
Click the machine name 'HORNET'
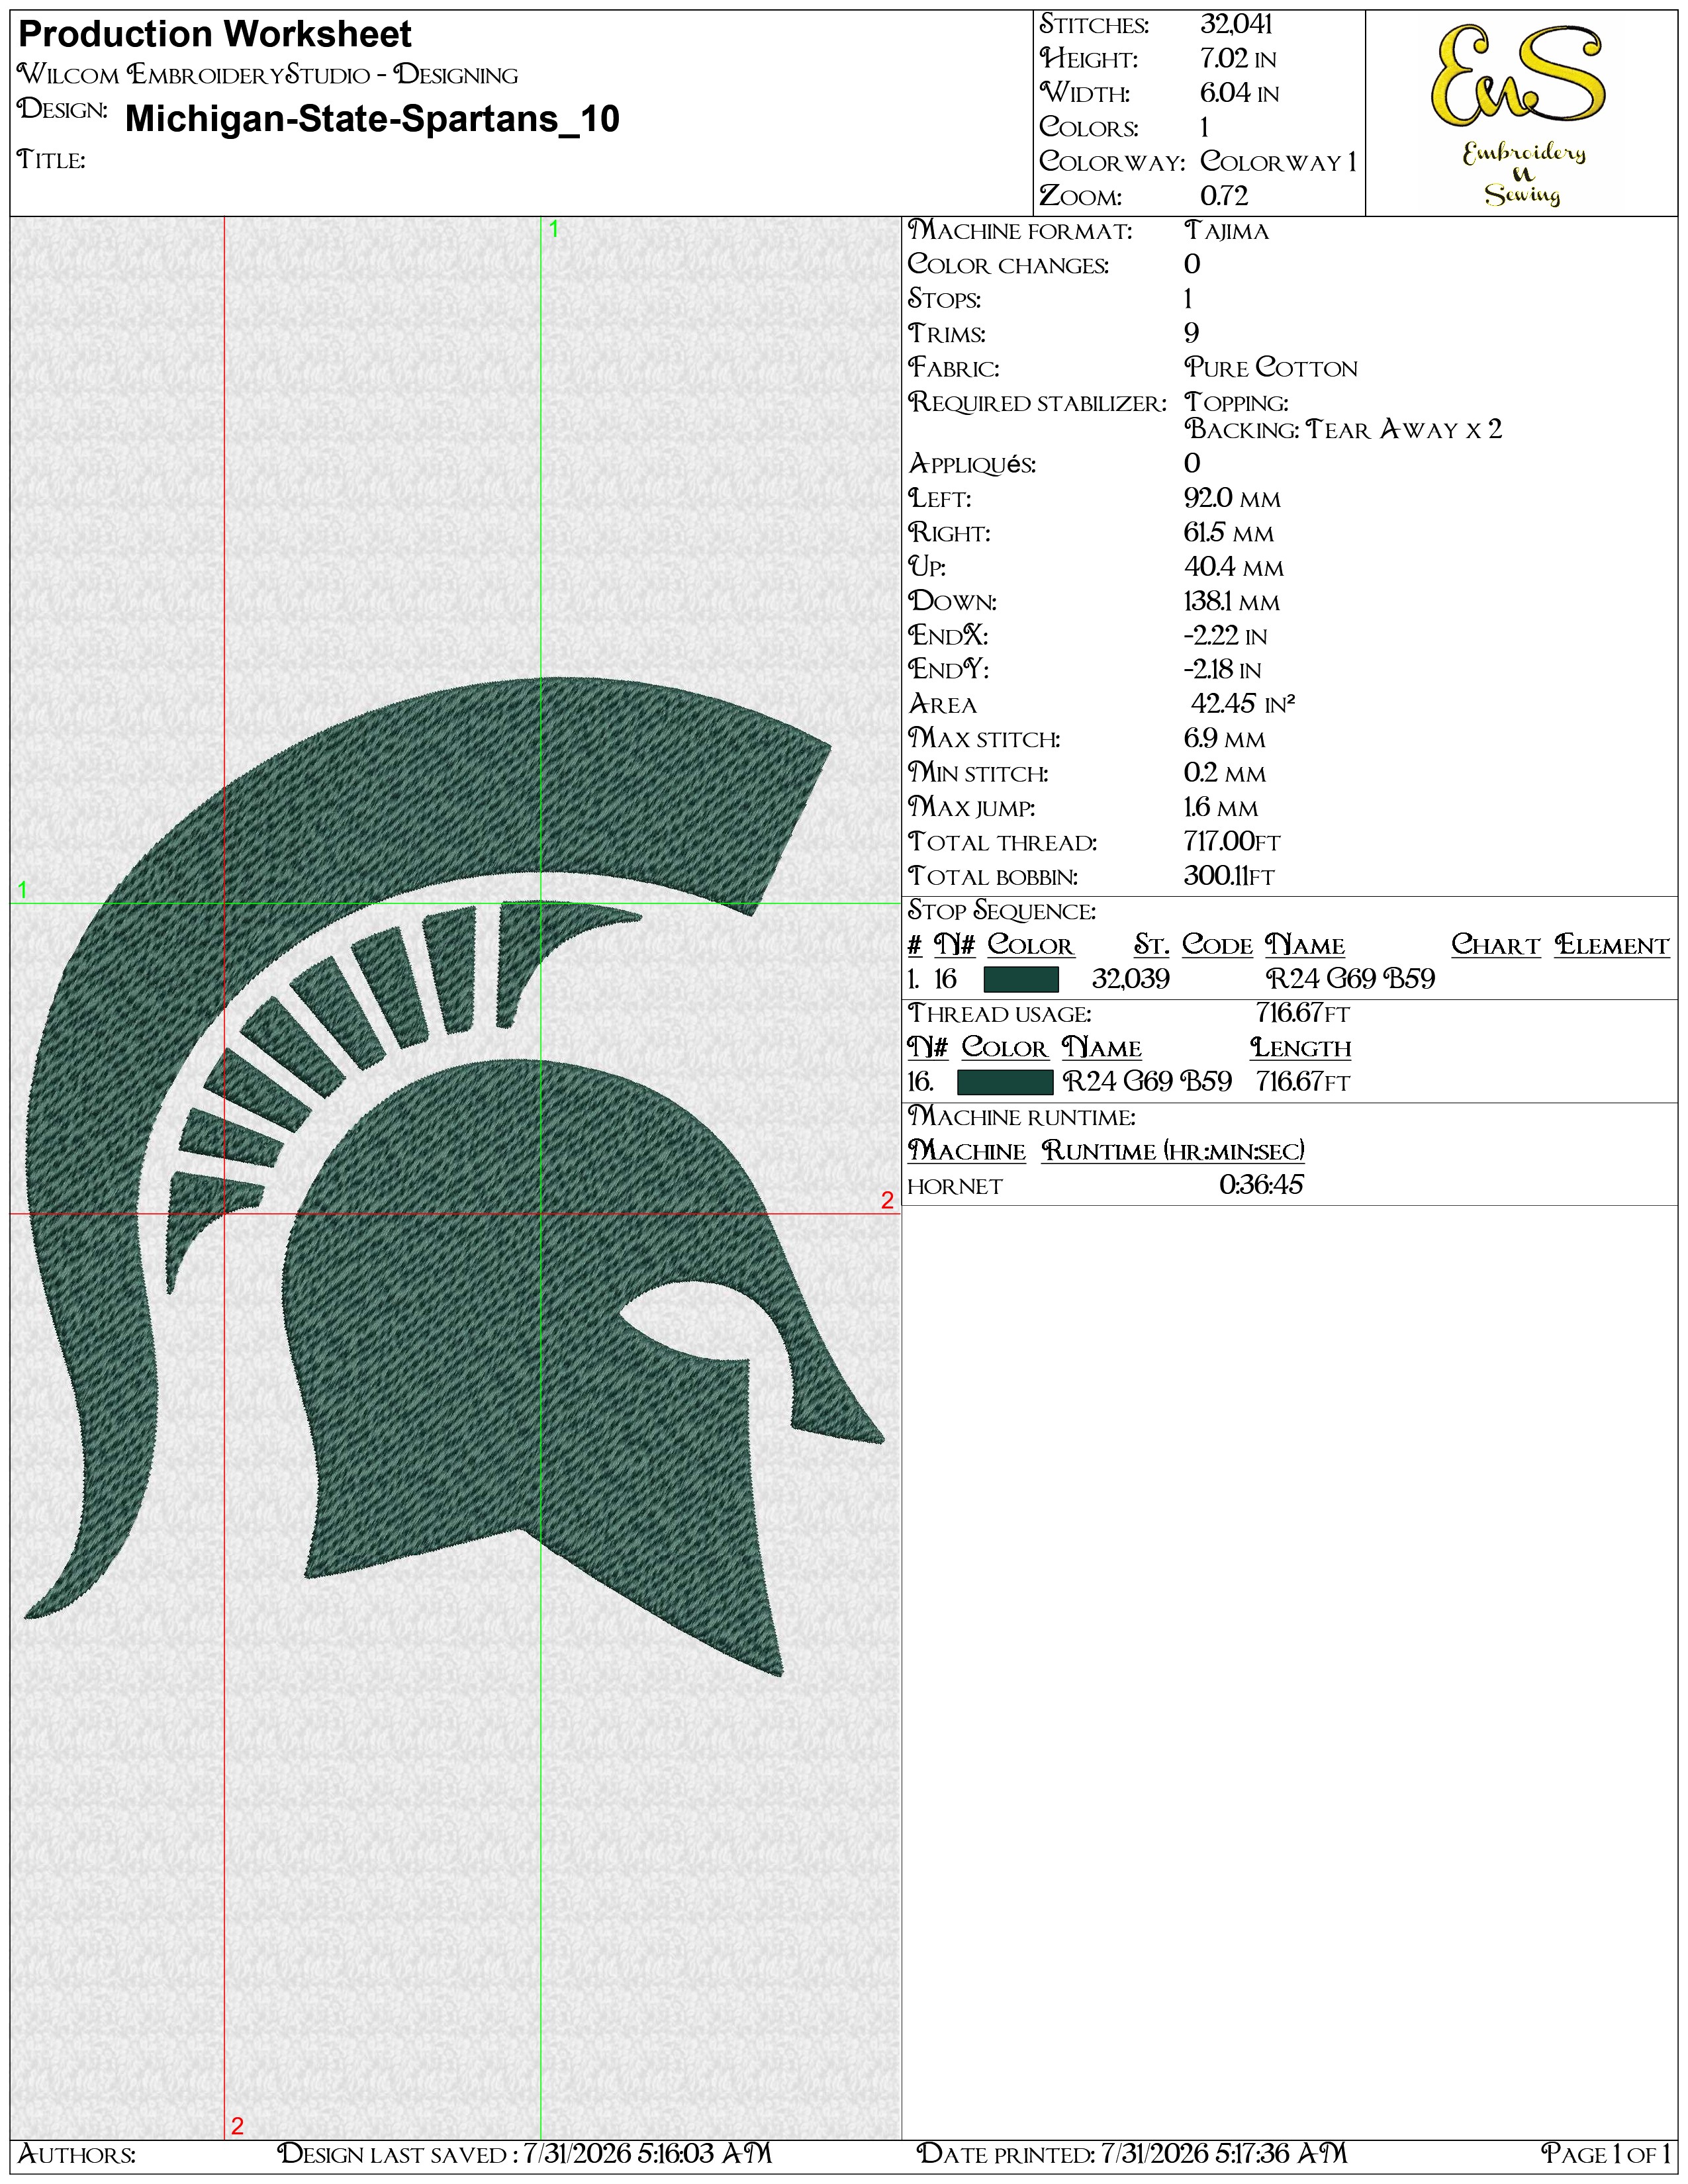point(955,1186)
